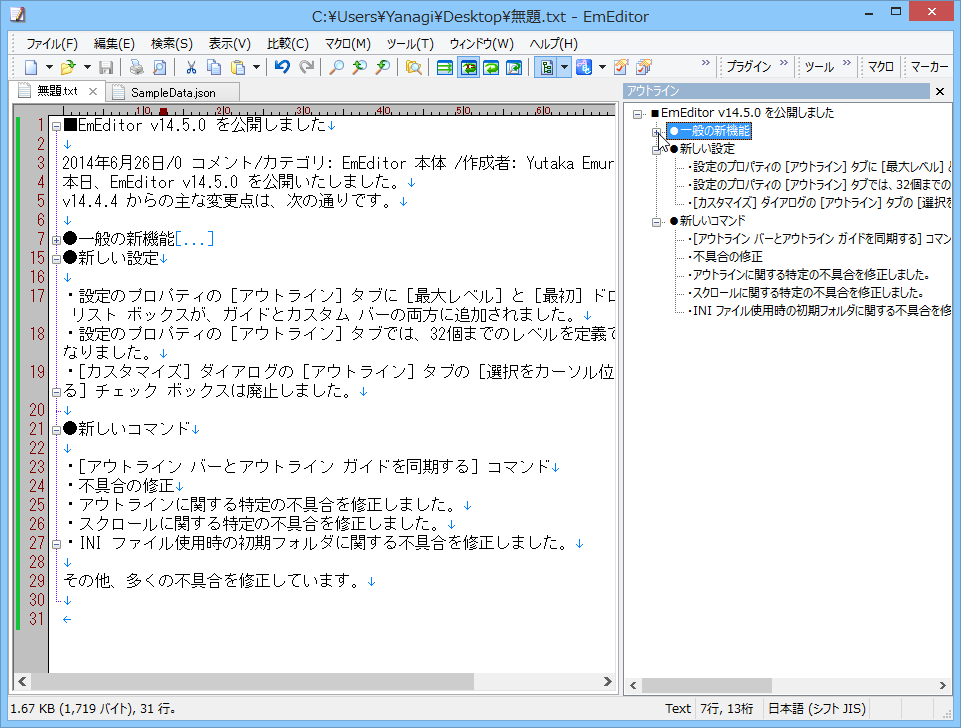The height and width of the screenshot is (728, 961).
Task: Collapse the EmEditor v14.5.0 root outline node
Action: (638, 114)
